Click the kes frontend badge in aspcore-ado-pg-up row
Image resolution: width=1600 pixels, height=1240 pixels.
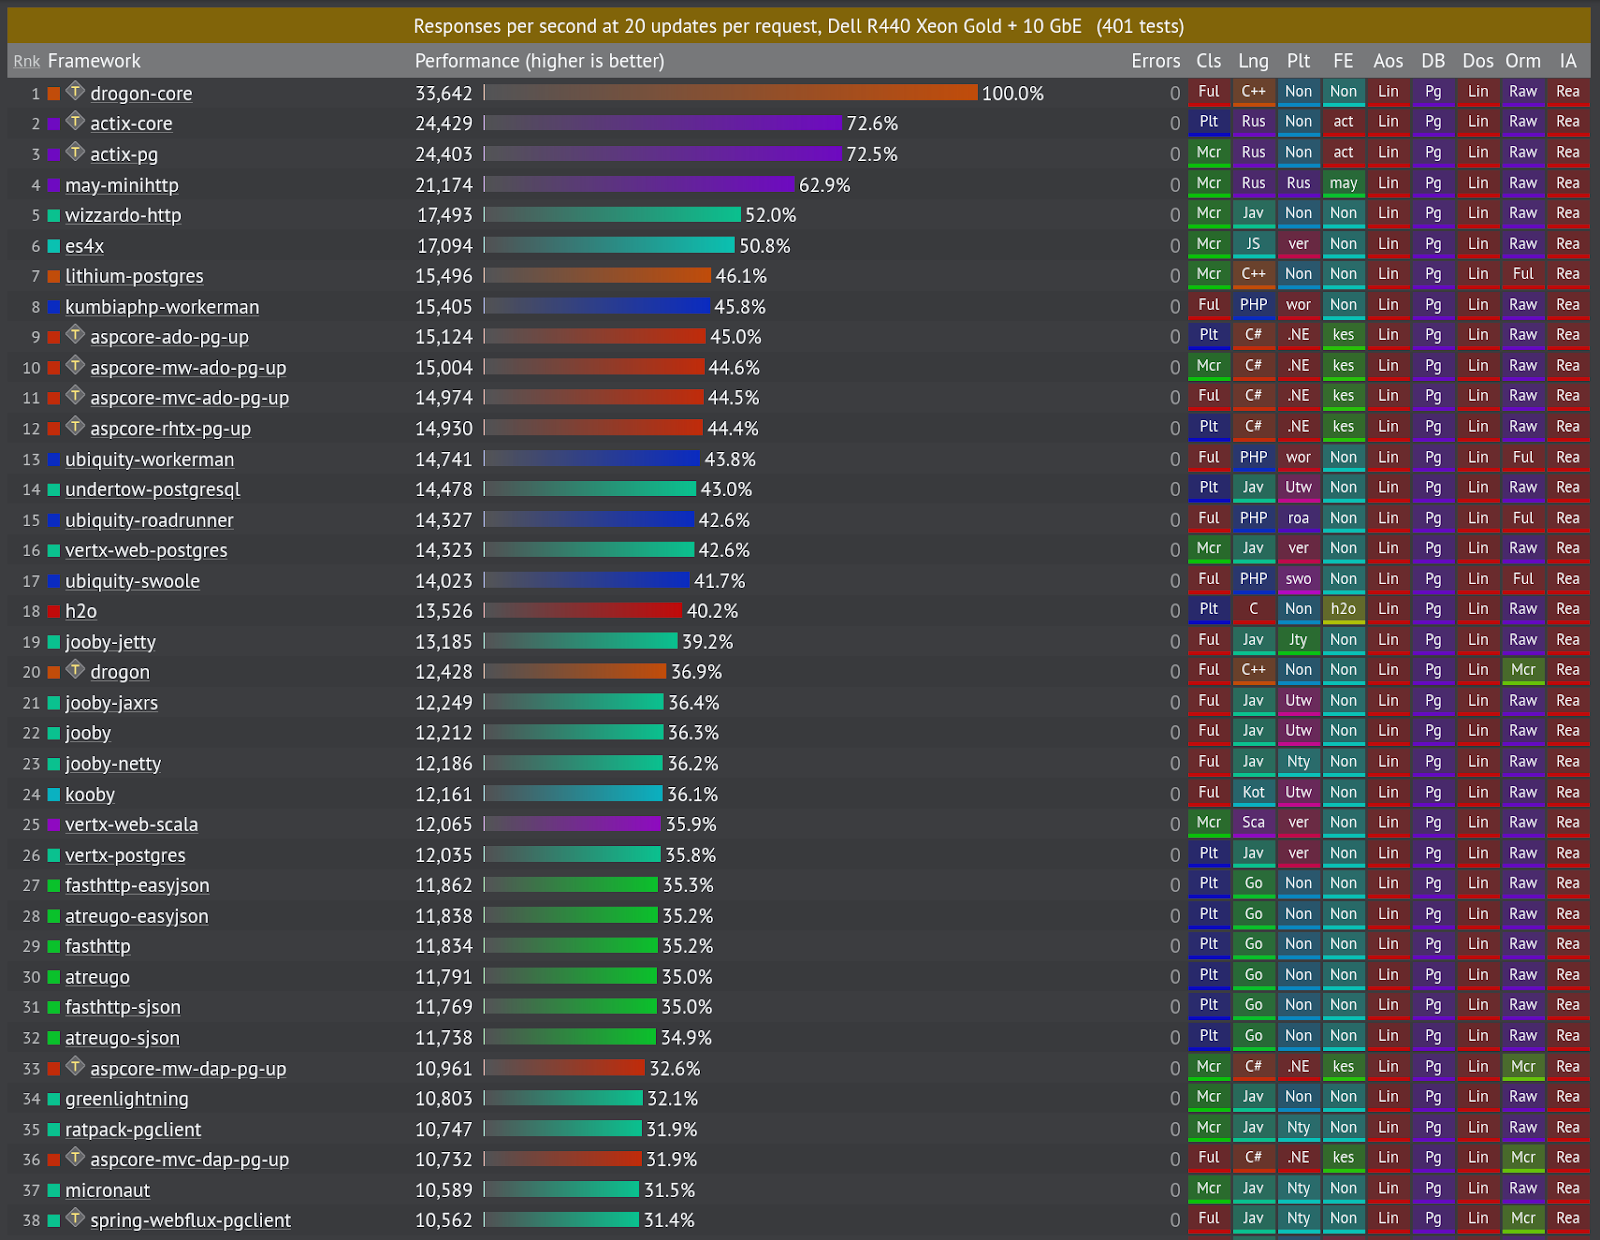click(1343, 336)
